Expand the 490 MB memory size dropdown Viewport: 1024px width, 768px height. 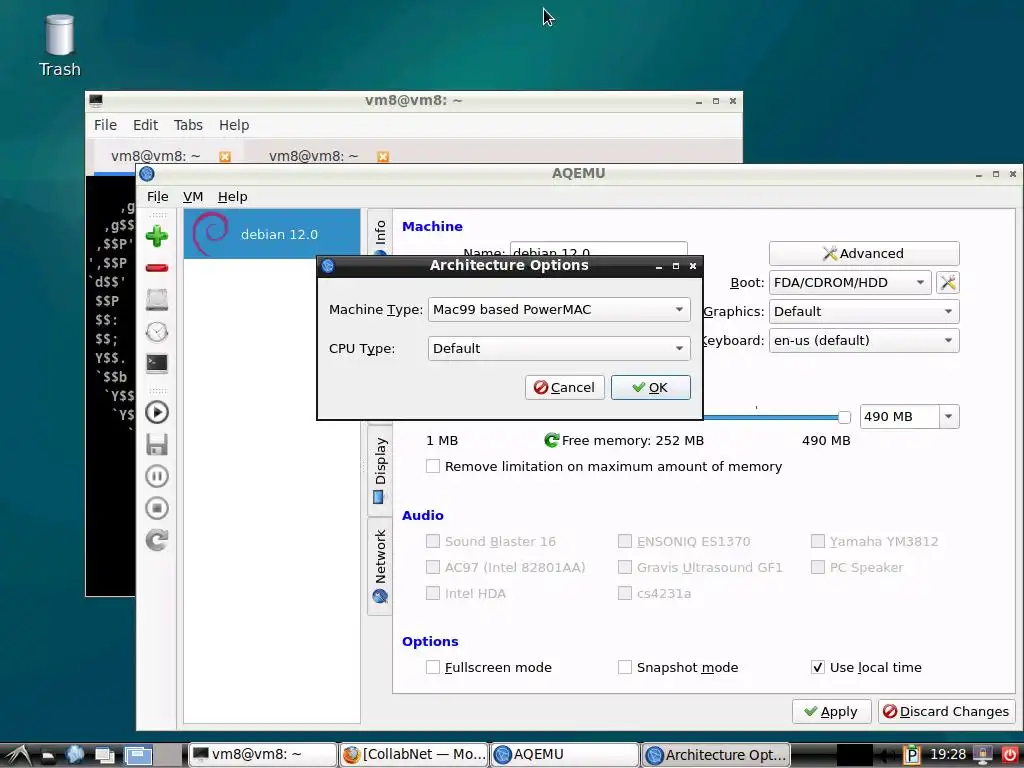click(949, 417)
